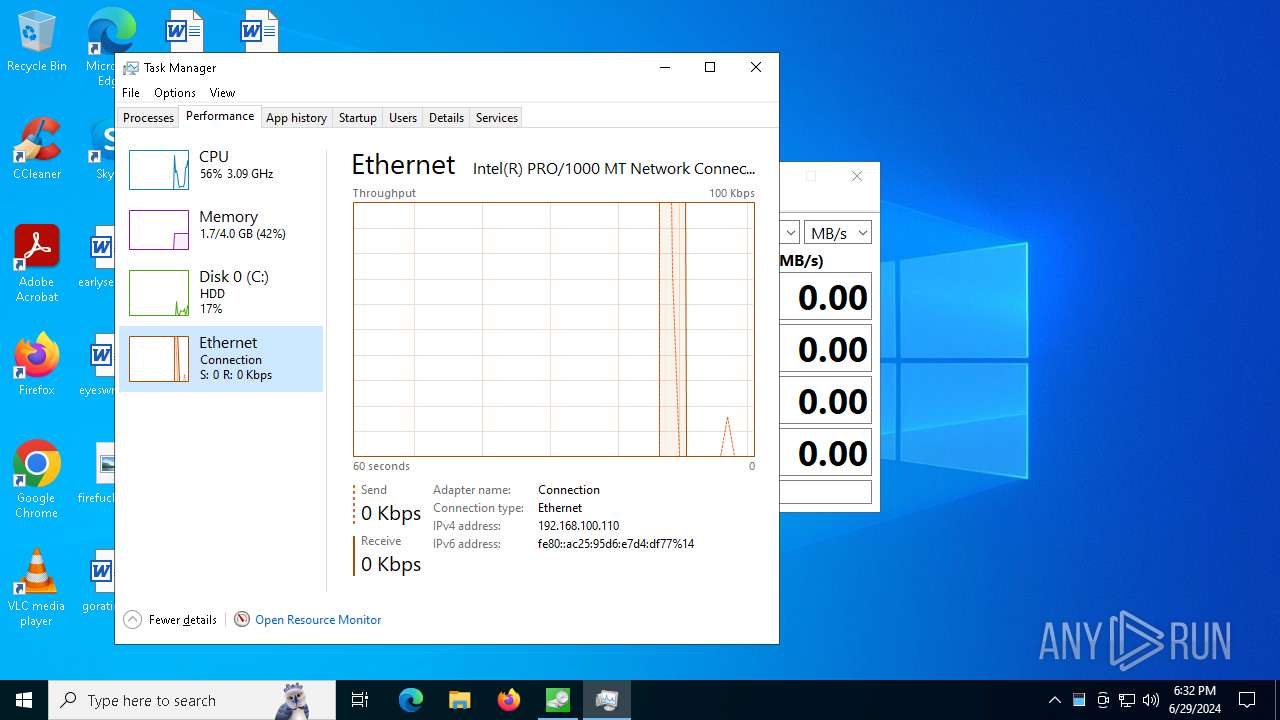Image resolution: width=1280 pixels, height=720 pixels.
Task: Select the Ethernet performance item
Action: click(x=221, y=358)
